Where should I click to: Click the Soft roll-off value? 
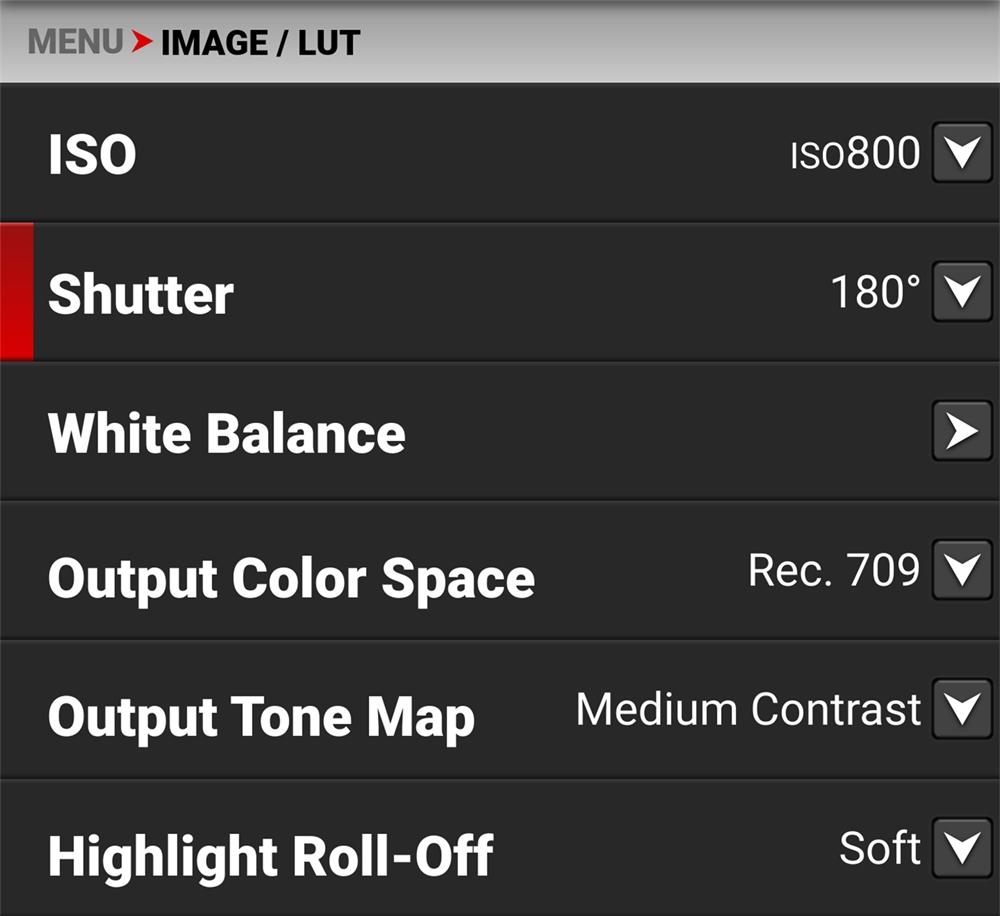click(880, 849)
